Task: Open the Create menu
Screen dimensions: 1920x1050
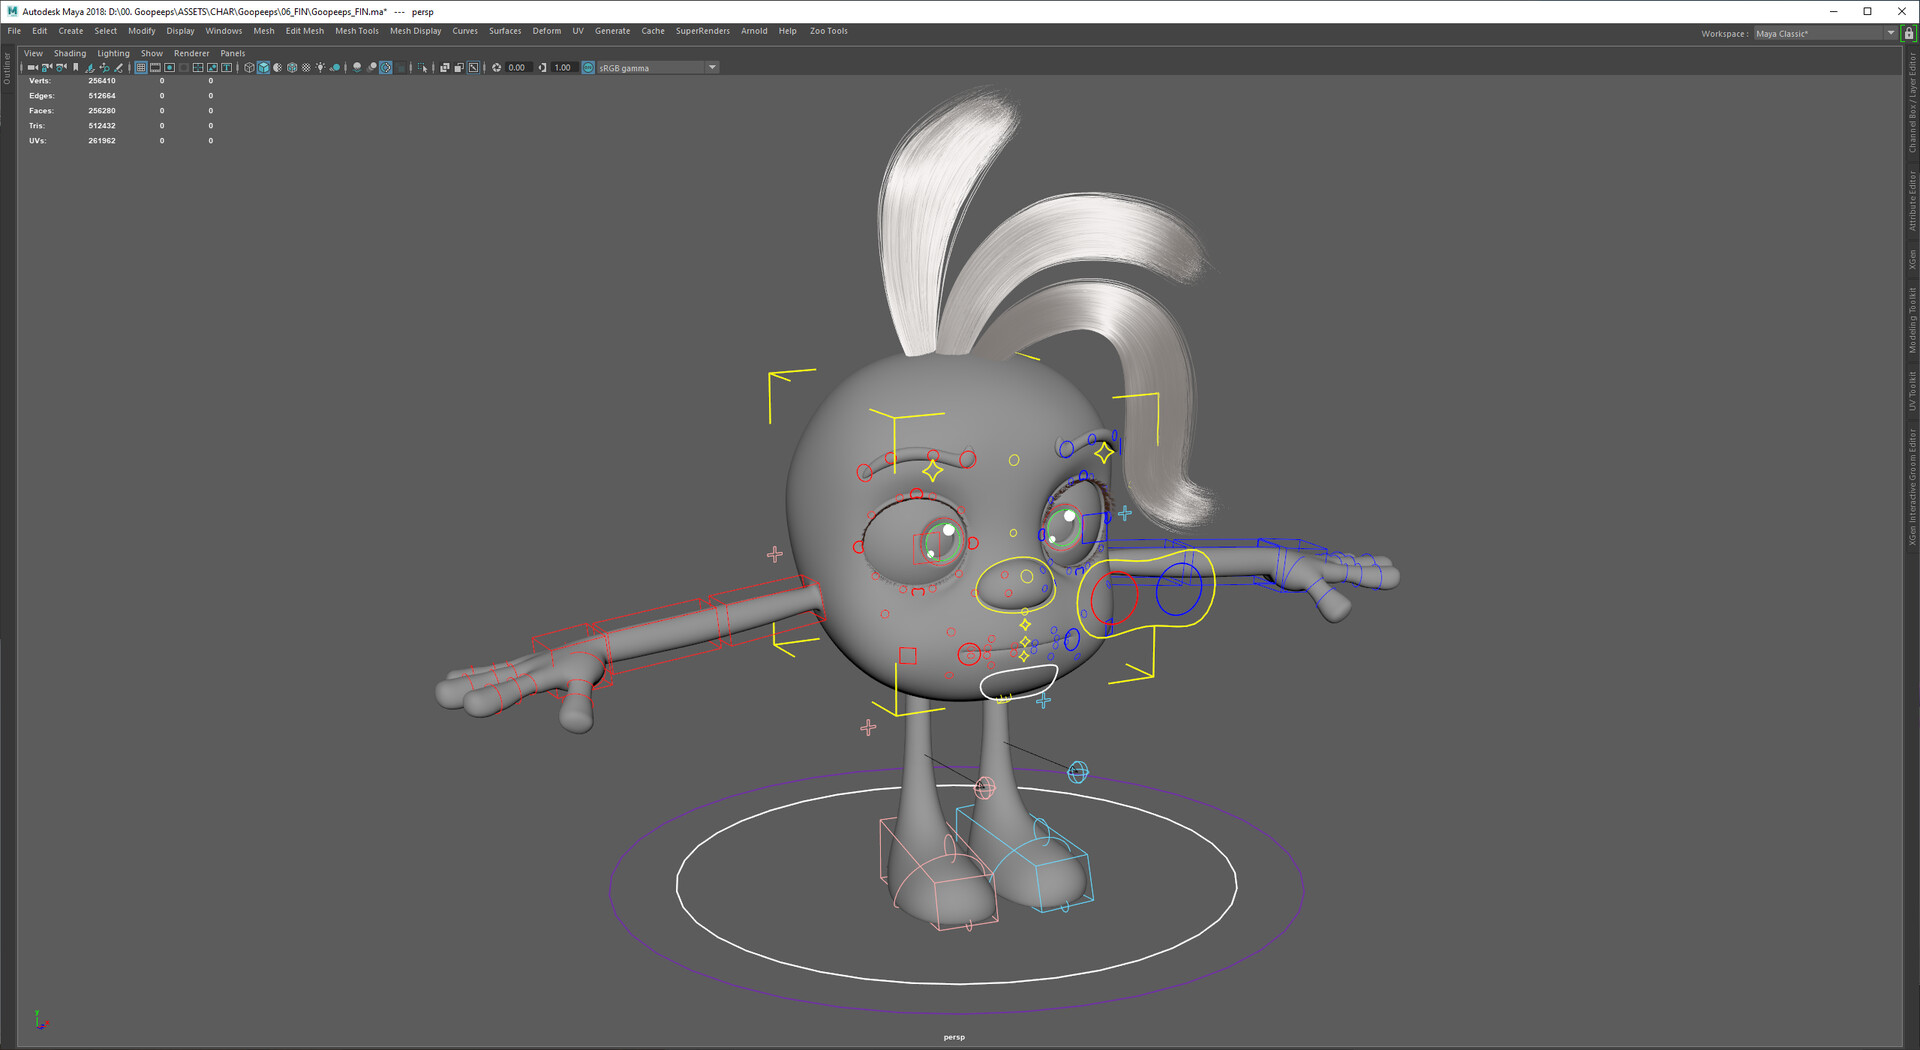Action: tap(71, 31)
